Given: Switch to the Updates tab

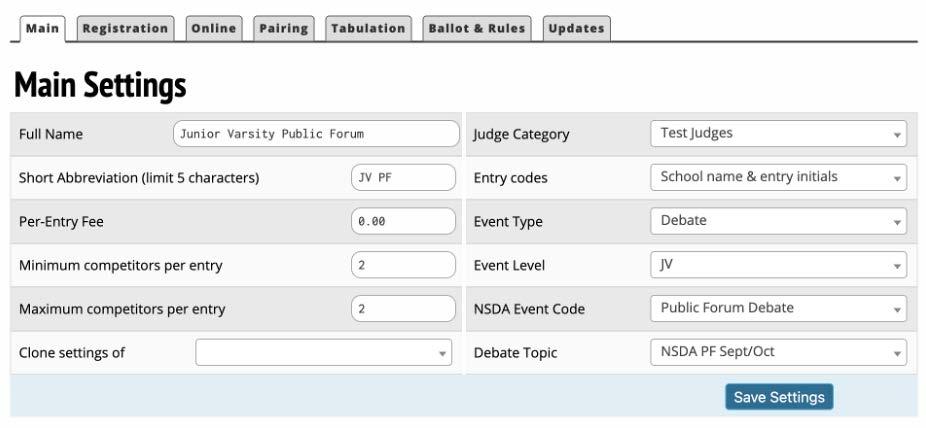Looking at the screenshot, I should click(x=576, y=28).
